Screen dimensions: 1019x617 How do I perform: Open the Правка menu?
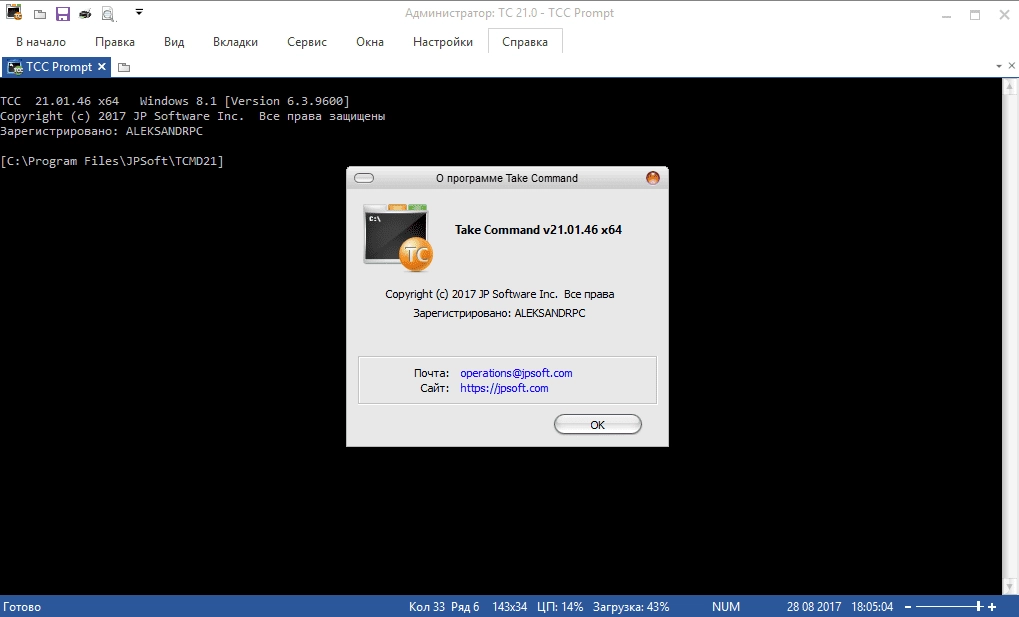[115, 42]
